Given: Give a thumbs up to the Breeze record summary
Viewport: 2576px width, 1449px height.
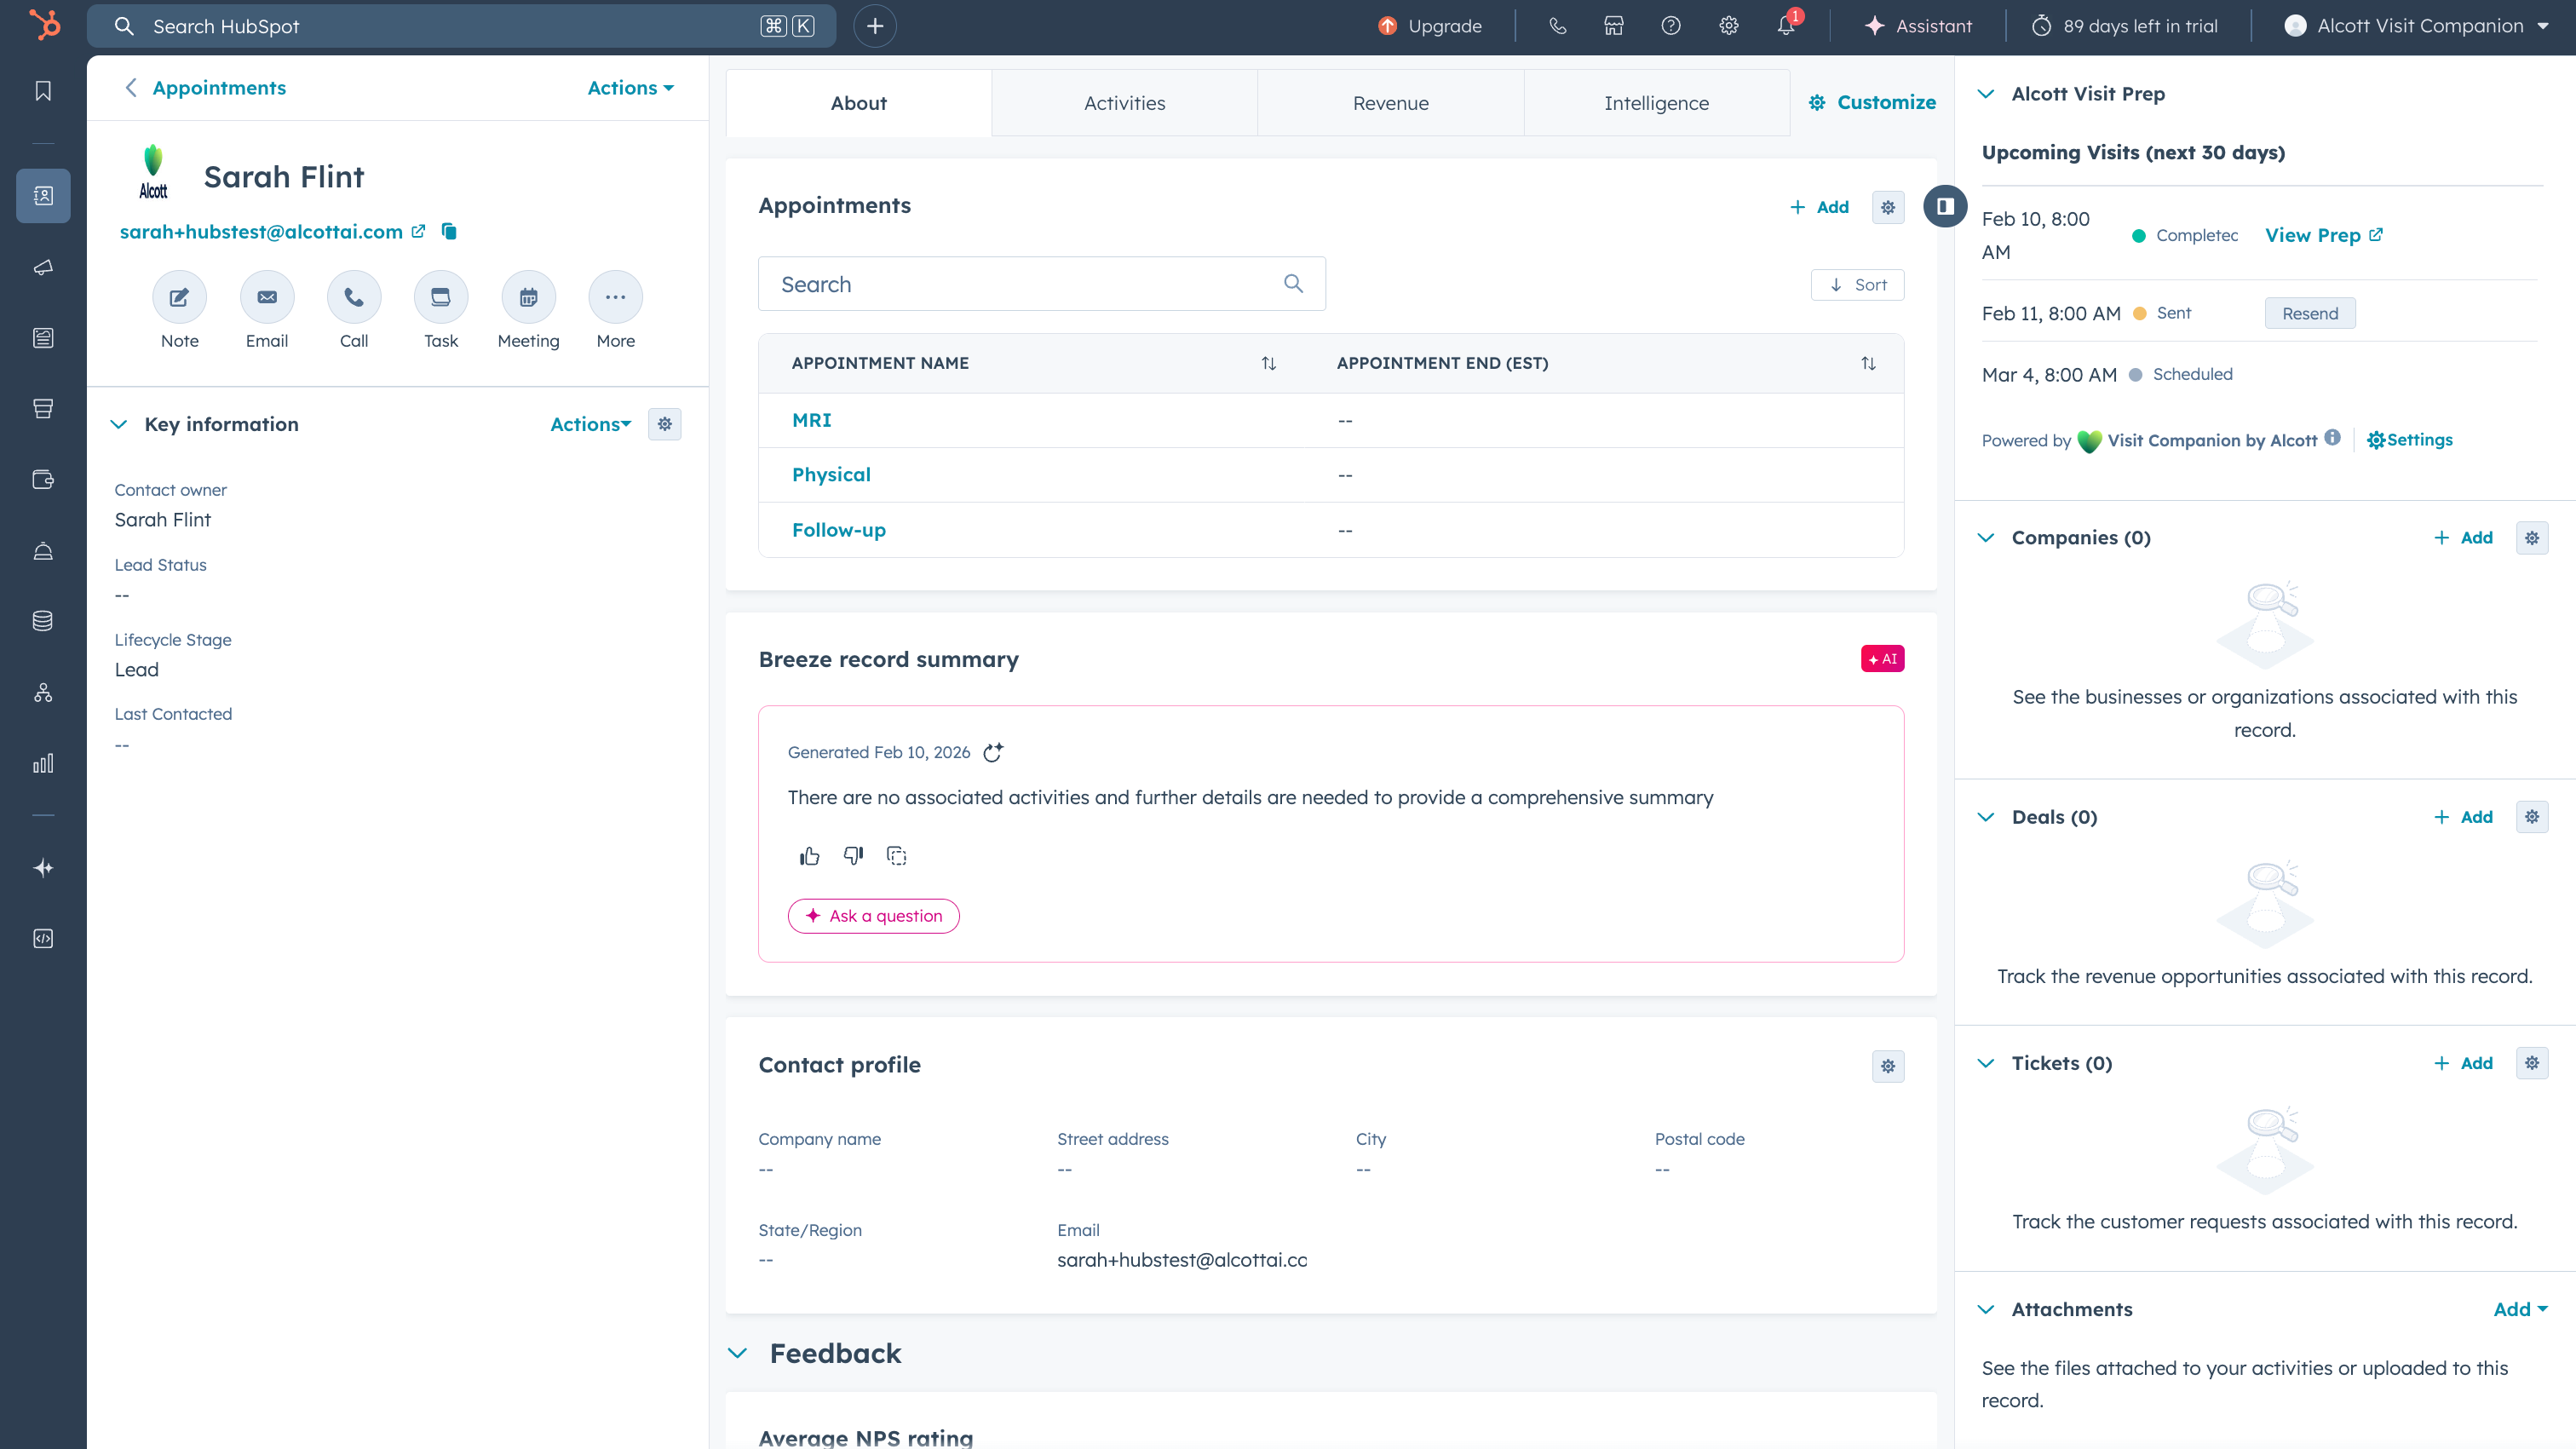Looking at the screenshot, I should (x=809, y=856).
